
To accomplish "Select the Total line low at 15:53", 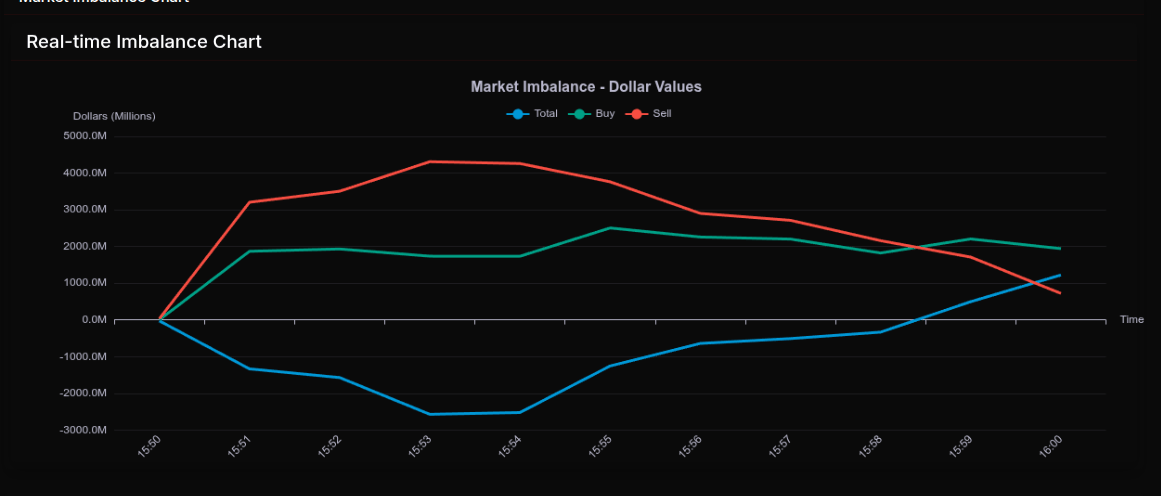I will (x=429, y=414).
